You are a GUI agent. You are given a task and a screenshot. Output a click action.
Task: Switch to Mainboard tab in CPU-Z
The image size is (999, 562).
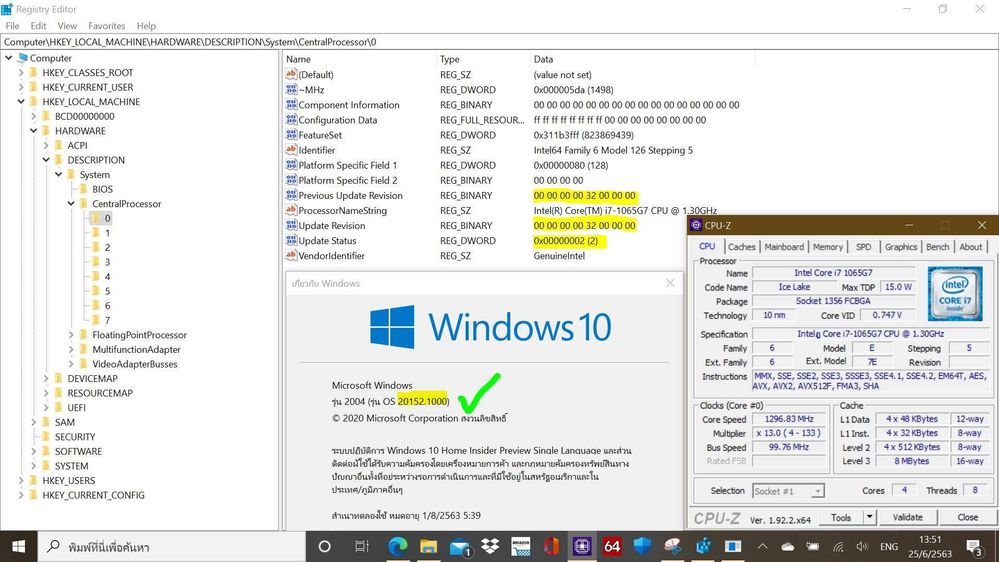click(x=784, y=247)
